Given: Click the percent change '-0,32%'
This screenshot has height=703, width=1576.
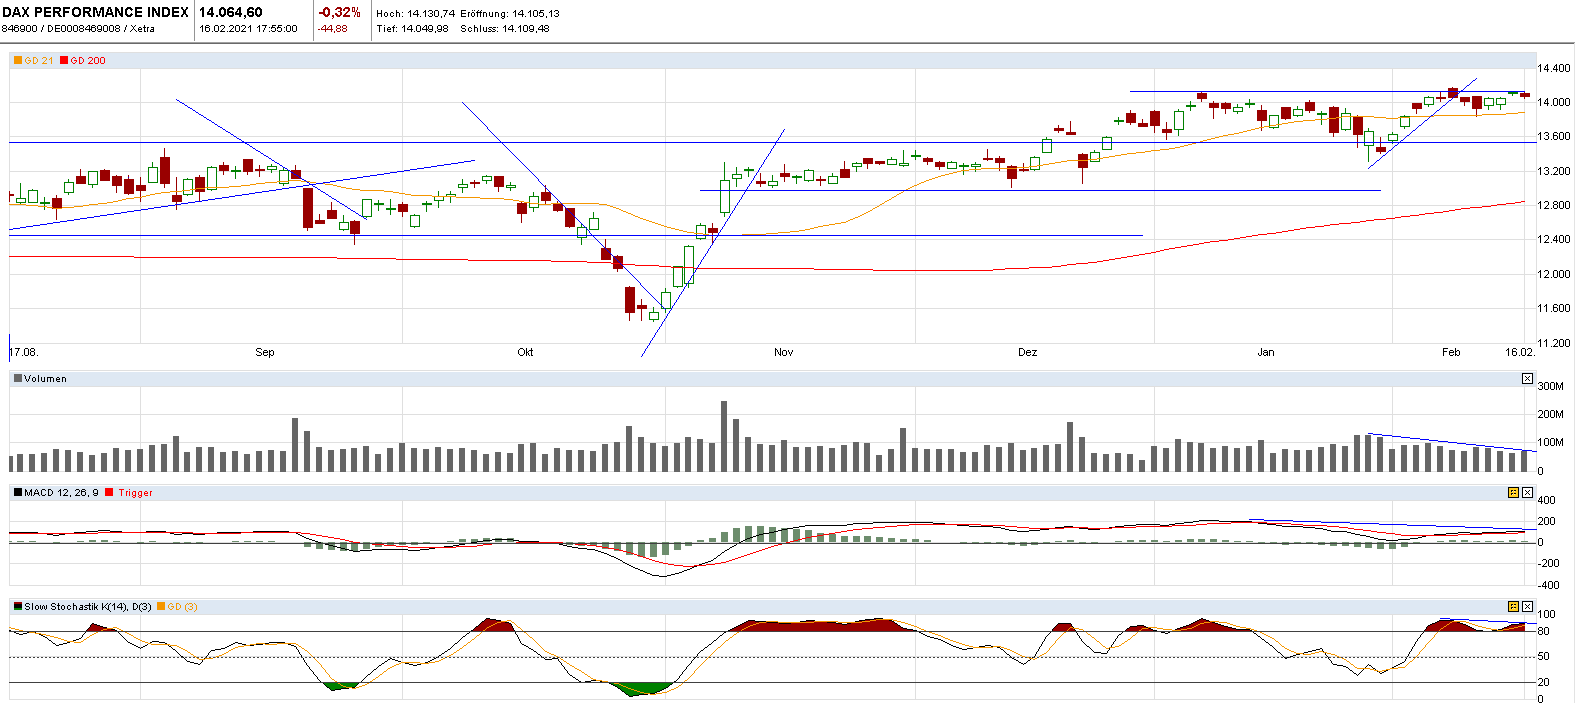Looking at the screenshot, I should point(339,12).
